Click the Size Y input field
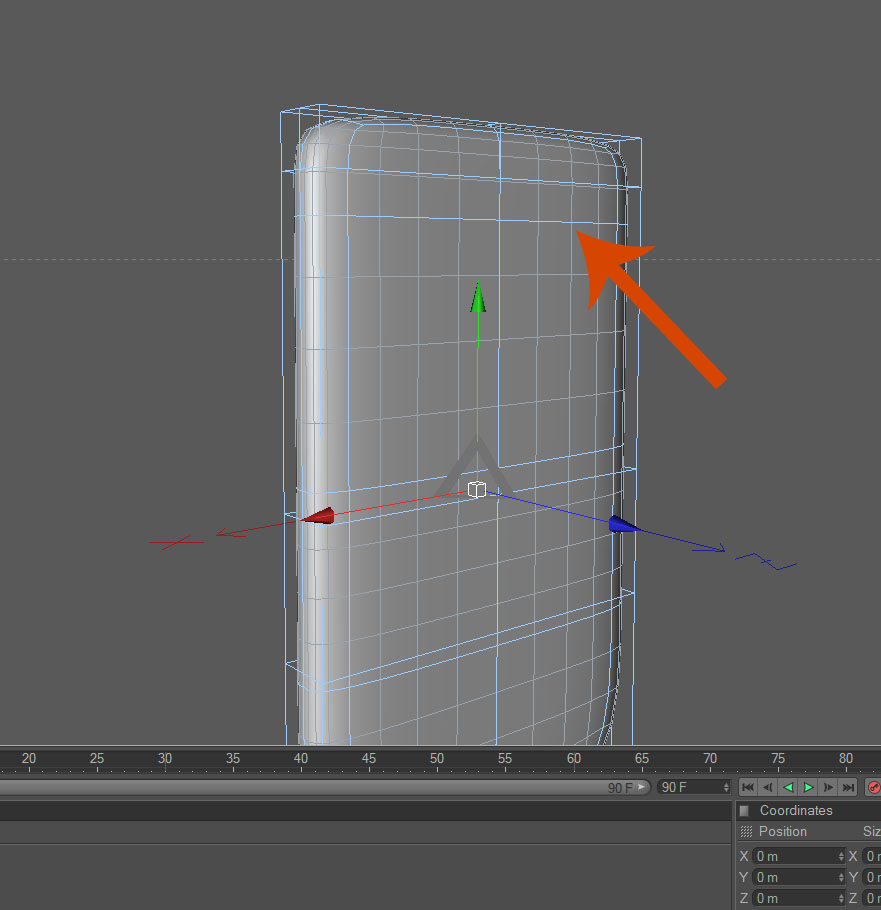 click(x=872, y=877)
